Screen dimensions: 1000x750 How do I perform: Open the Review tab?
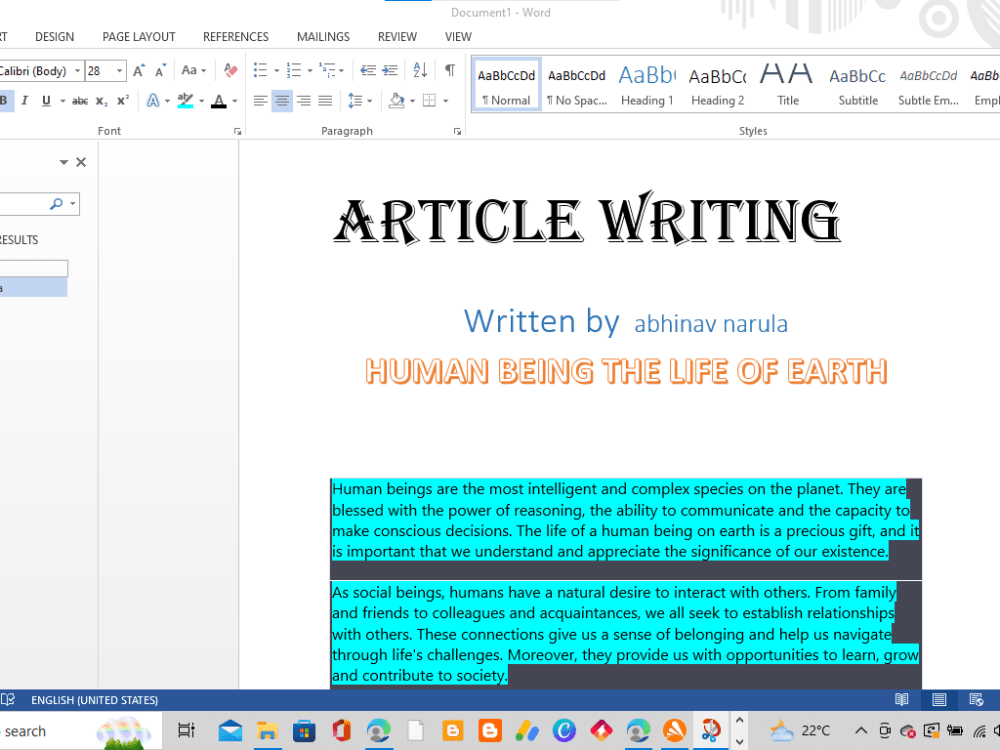point(397,37)
